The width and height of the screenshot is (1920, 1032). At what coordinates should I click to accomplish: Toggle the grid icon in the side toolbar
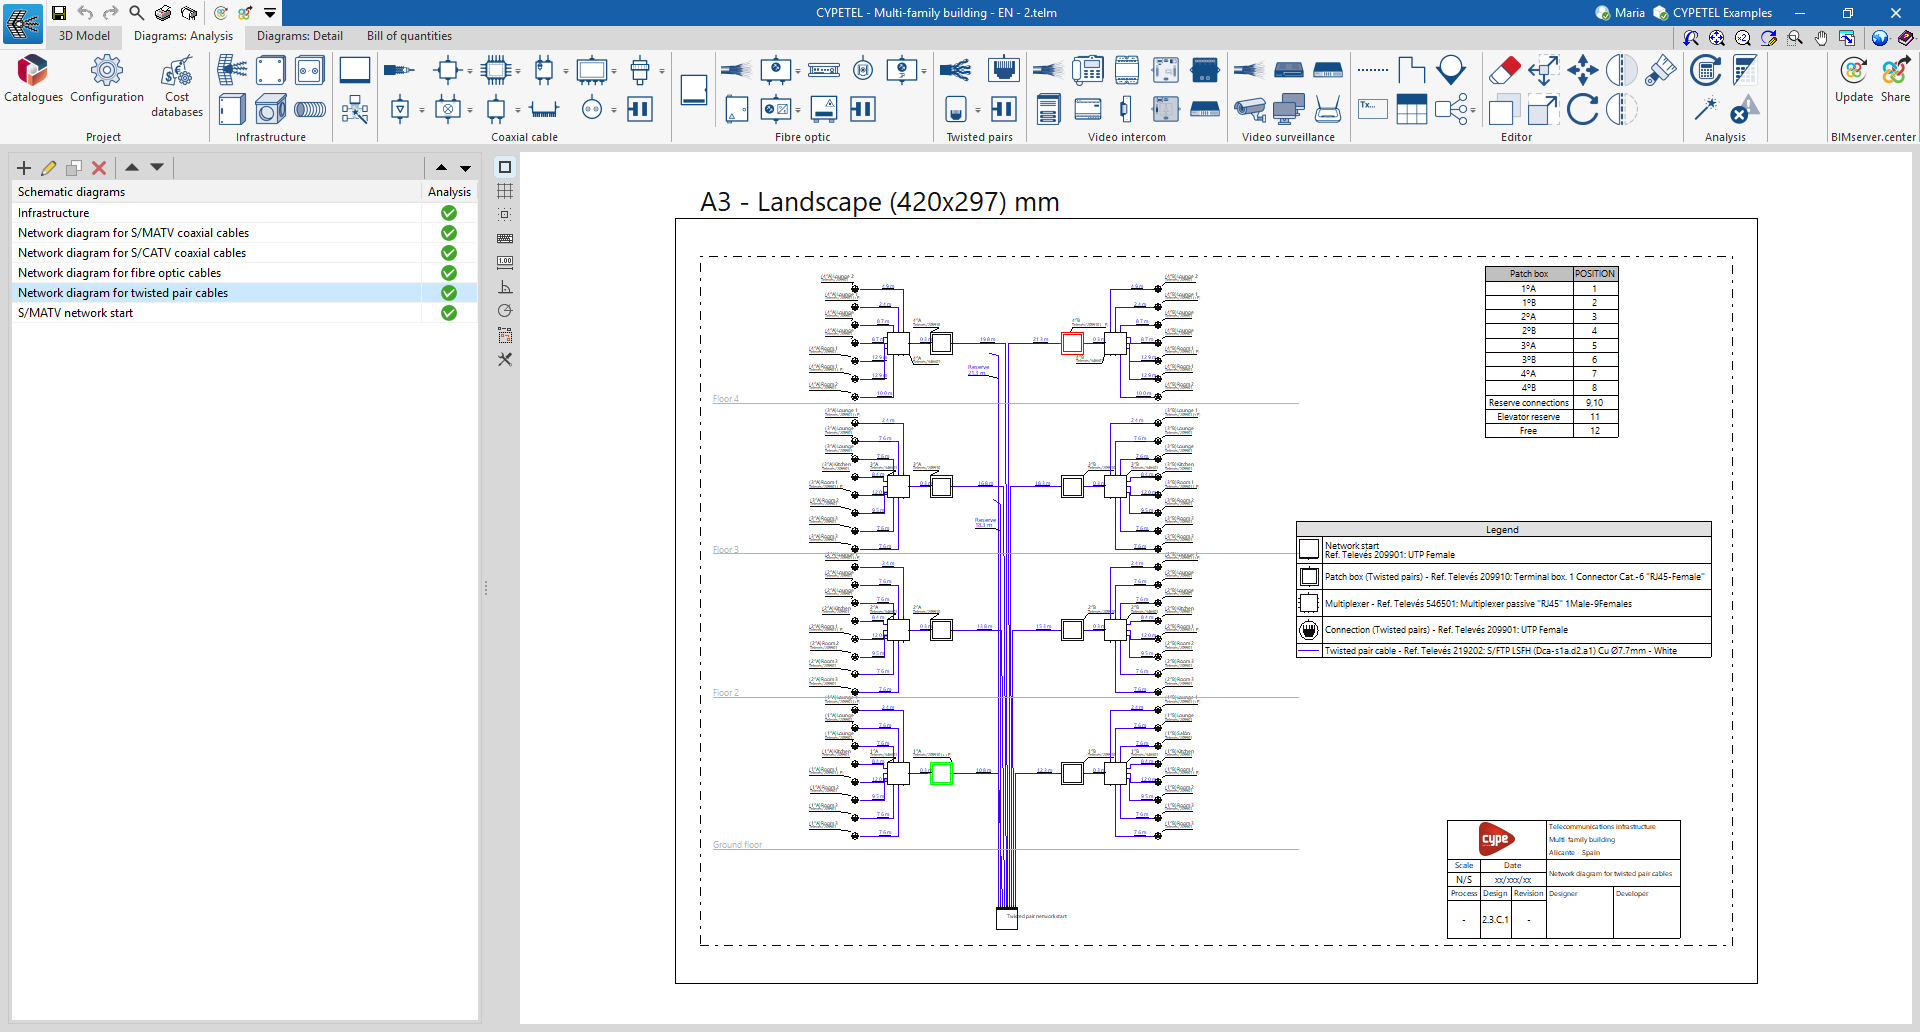(505, 191)
